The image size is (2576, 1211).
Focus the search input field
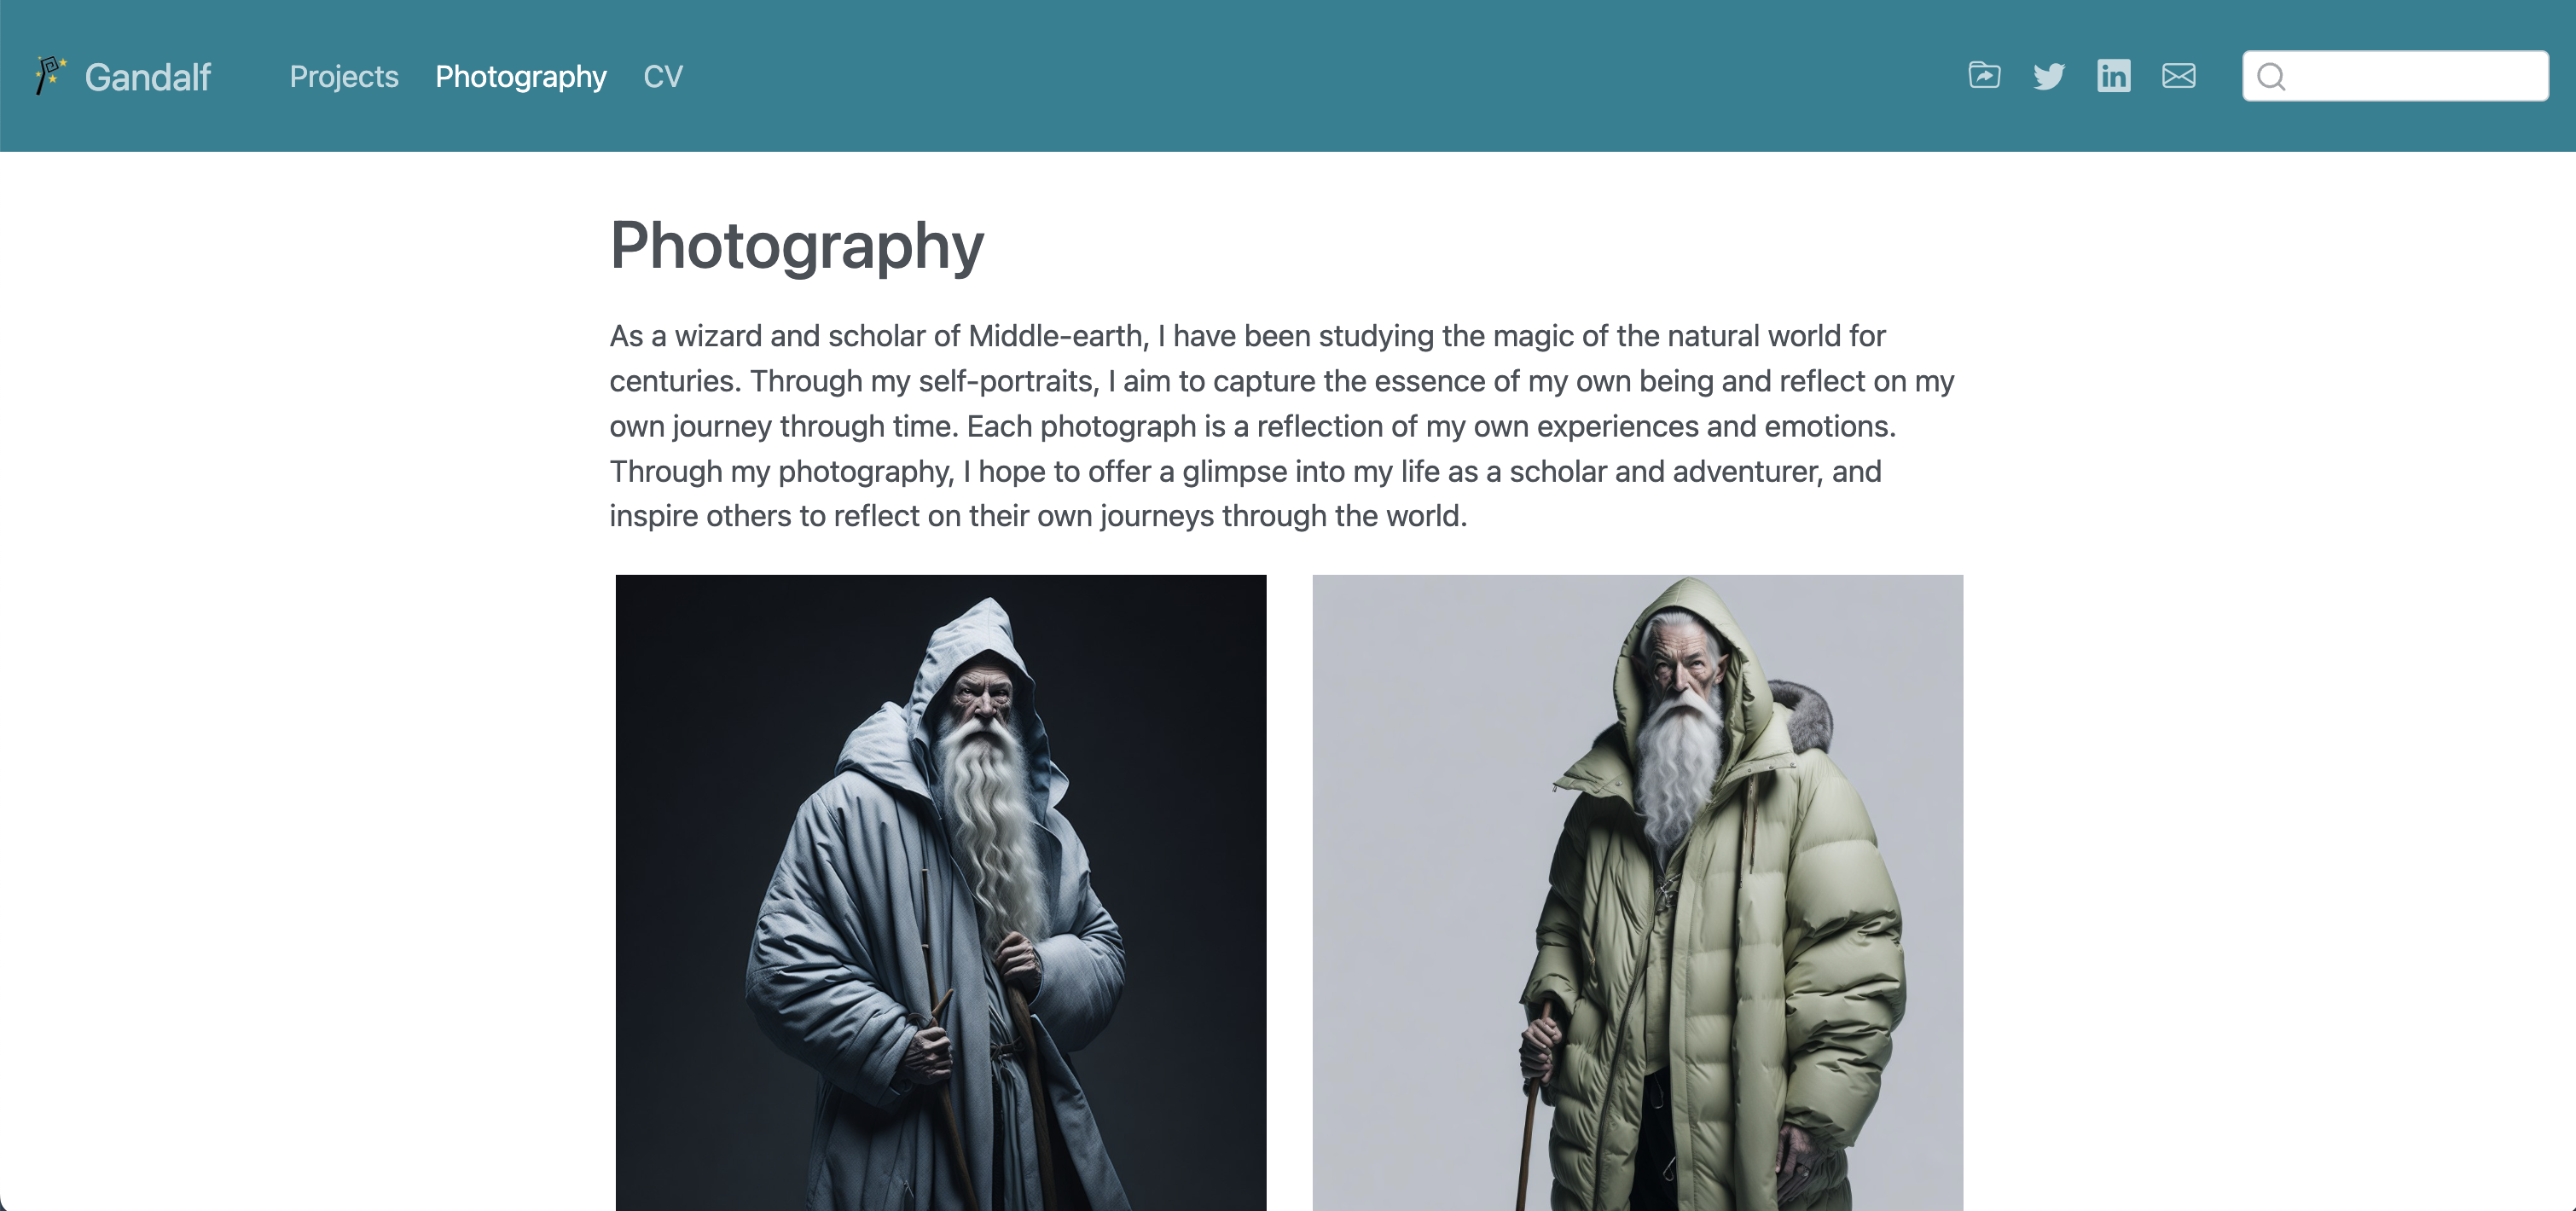2395,76
